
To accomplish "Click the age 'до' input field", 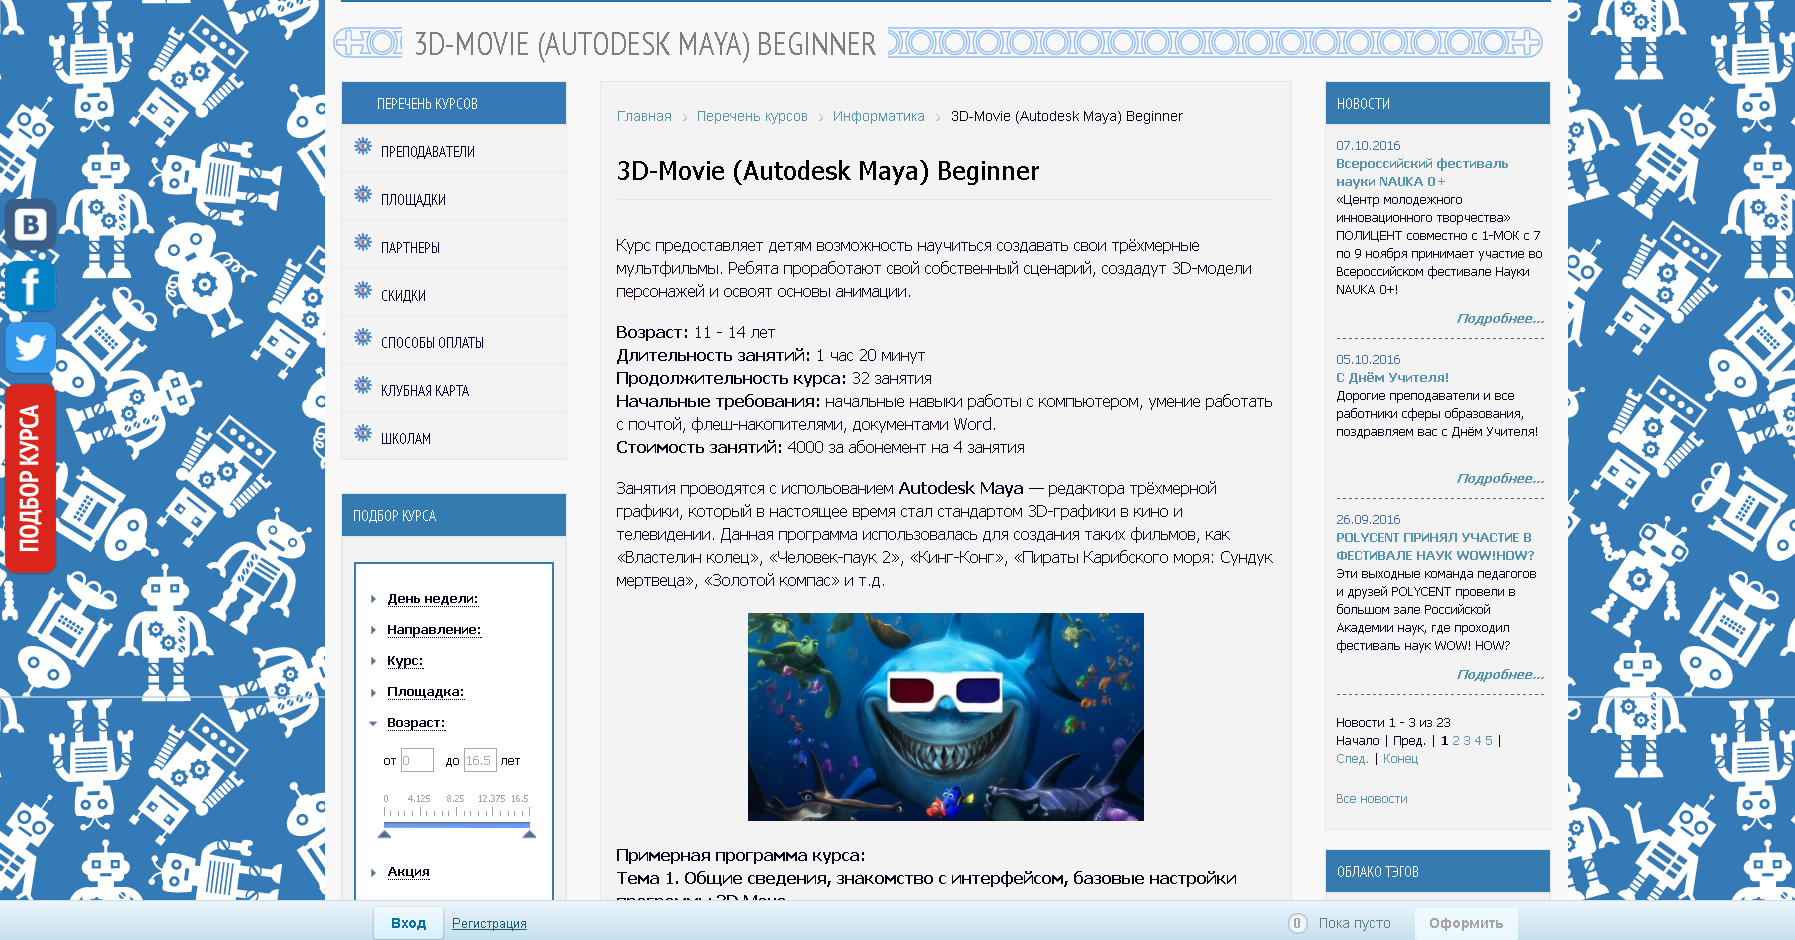I will 480,760.
